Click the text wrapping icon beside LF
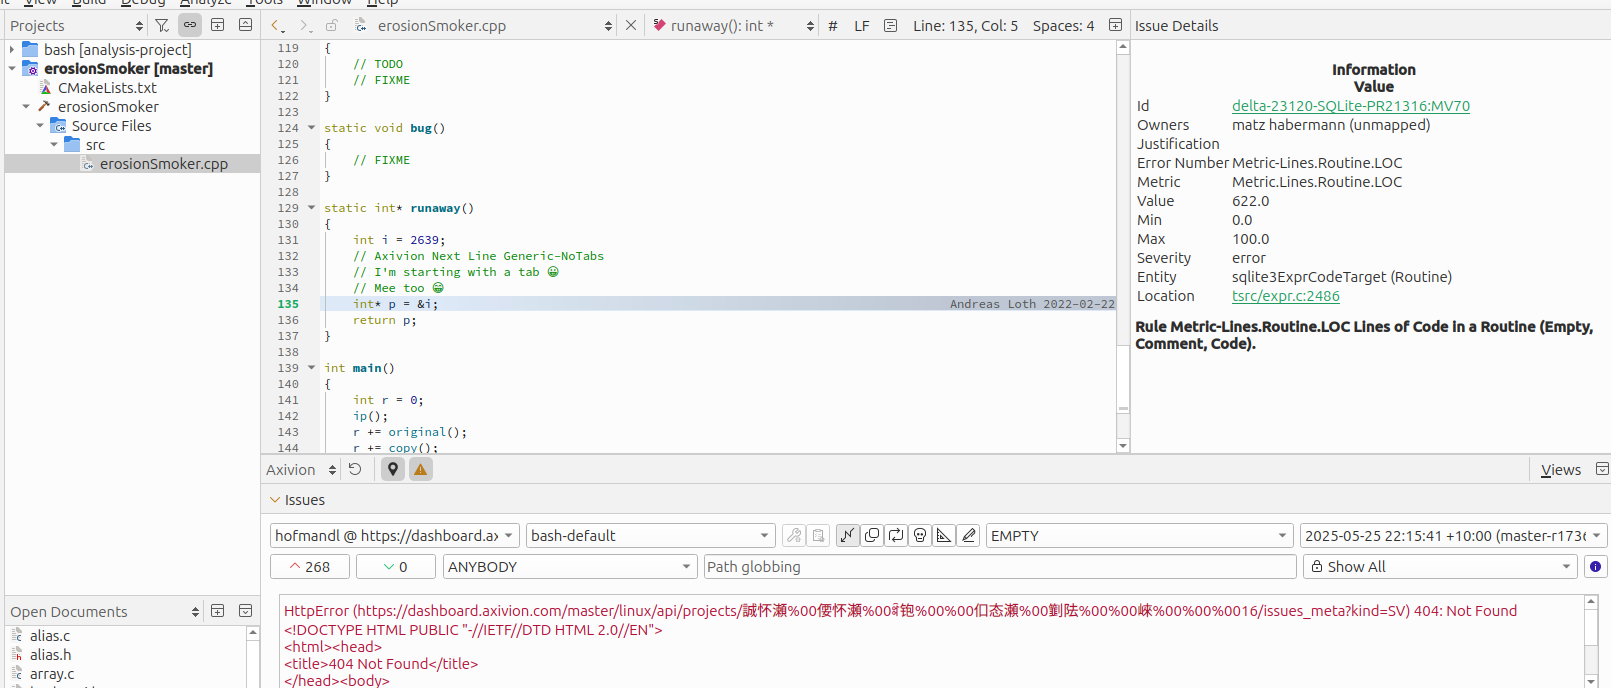 (890, 26)
